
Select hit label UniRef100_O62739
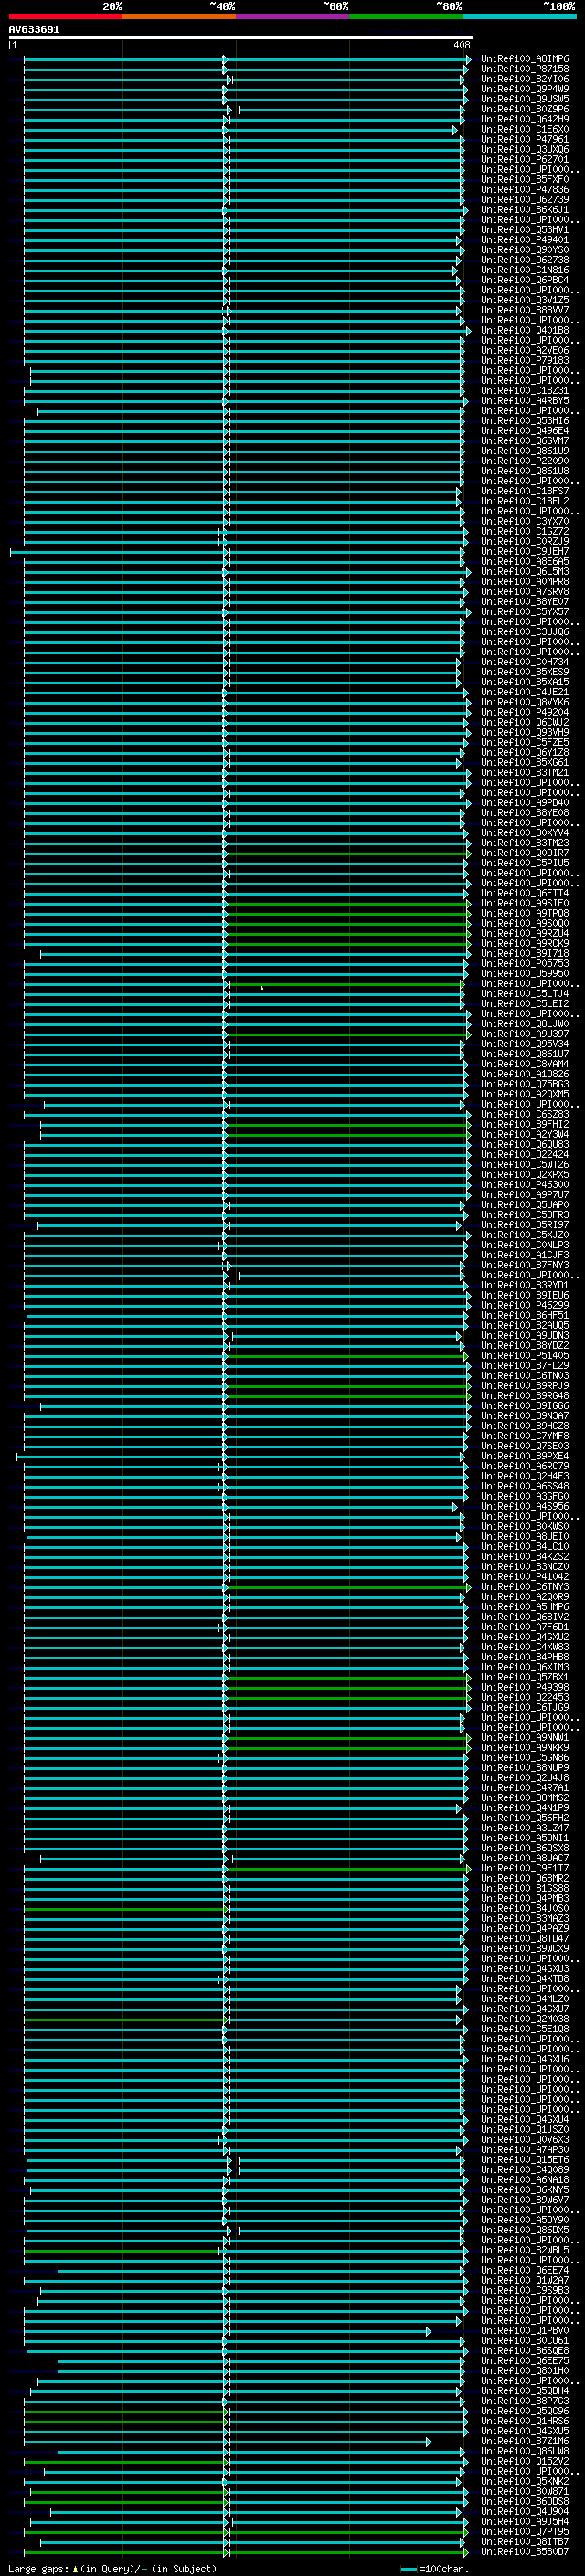coord(524,200)
